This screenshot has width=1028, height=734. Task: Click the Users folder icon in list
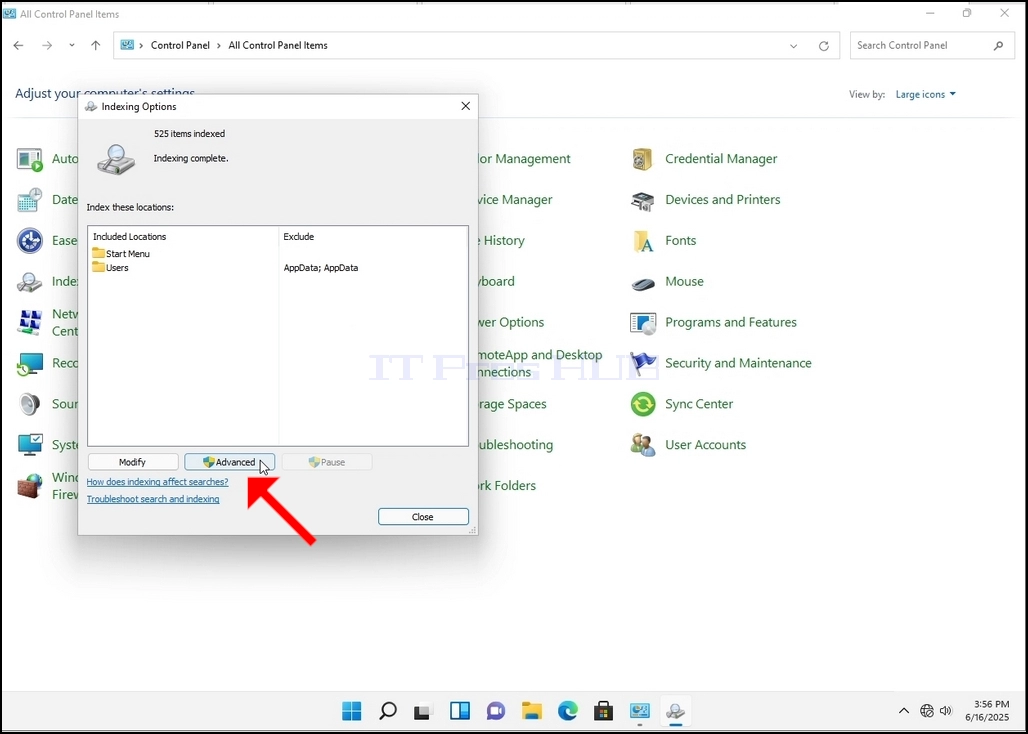click(98, 267)
